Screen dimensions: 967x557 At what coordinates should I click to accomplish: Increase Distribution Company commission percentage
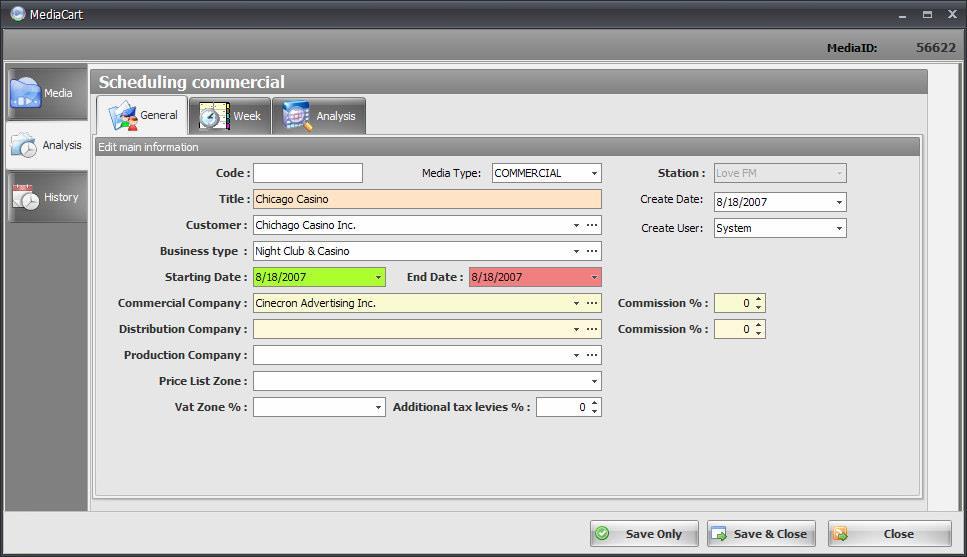tap(759, 325)
